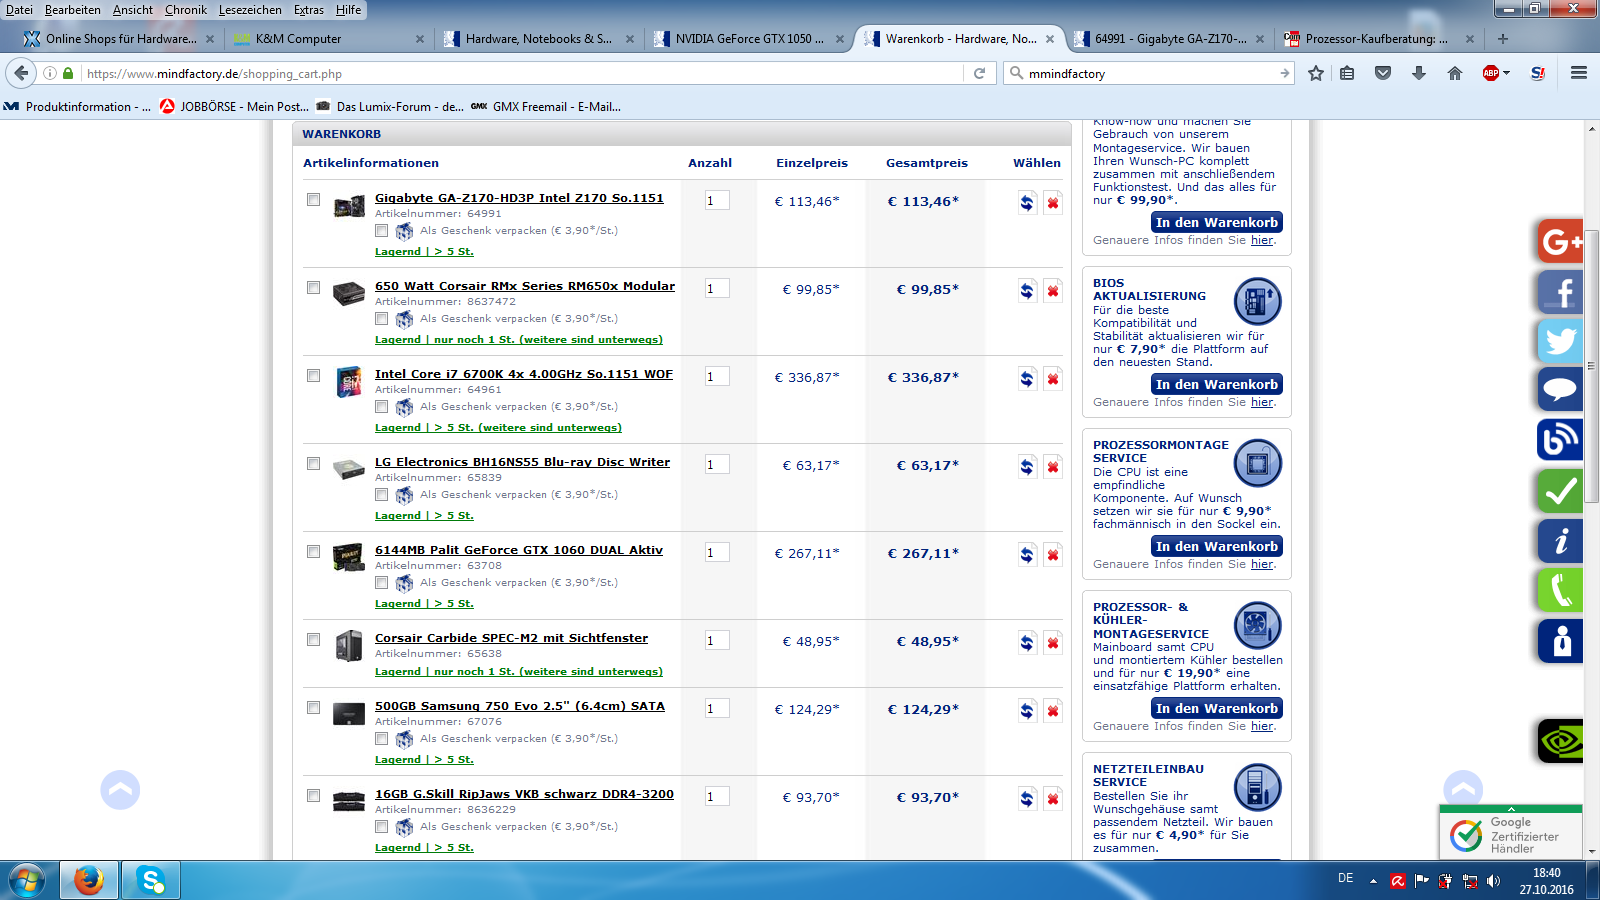This screenshot has height=900, width=1600.
Task: Open Skype from the Windows taskbar
Action: click(x=151, y=880)
